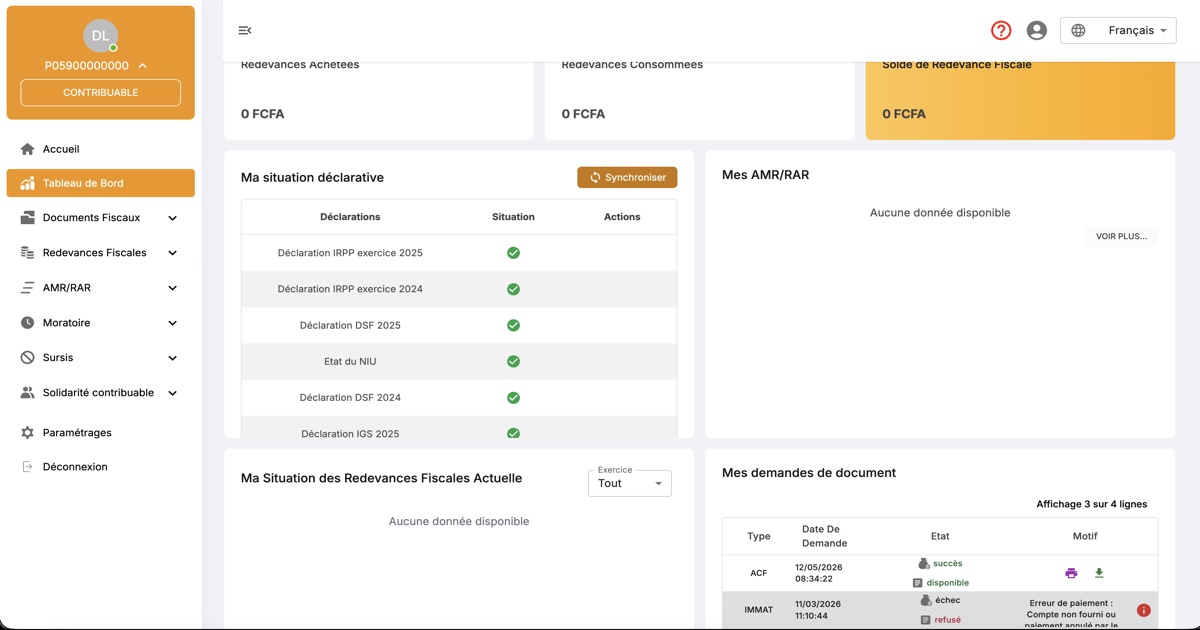Click the globe language icon
The width and height of the screenshot is (1200, 630).
click(x=1078, y=31)
